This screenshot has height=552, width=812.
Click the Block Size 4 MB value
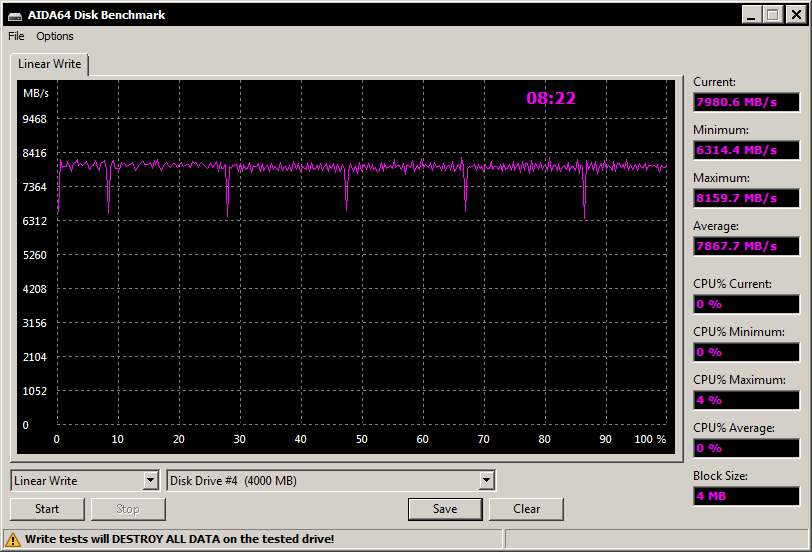(x=746, y=496)
